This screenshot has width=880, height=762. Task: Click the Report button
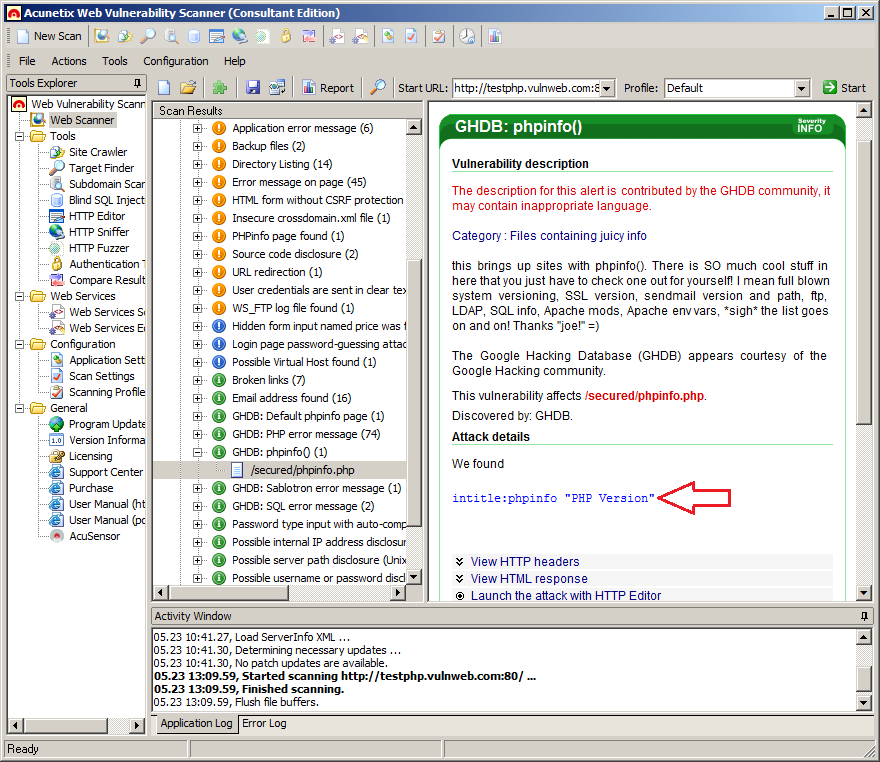328,88
